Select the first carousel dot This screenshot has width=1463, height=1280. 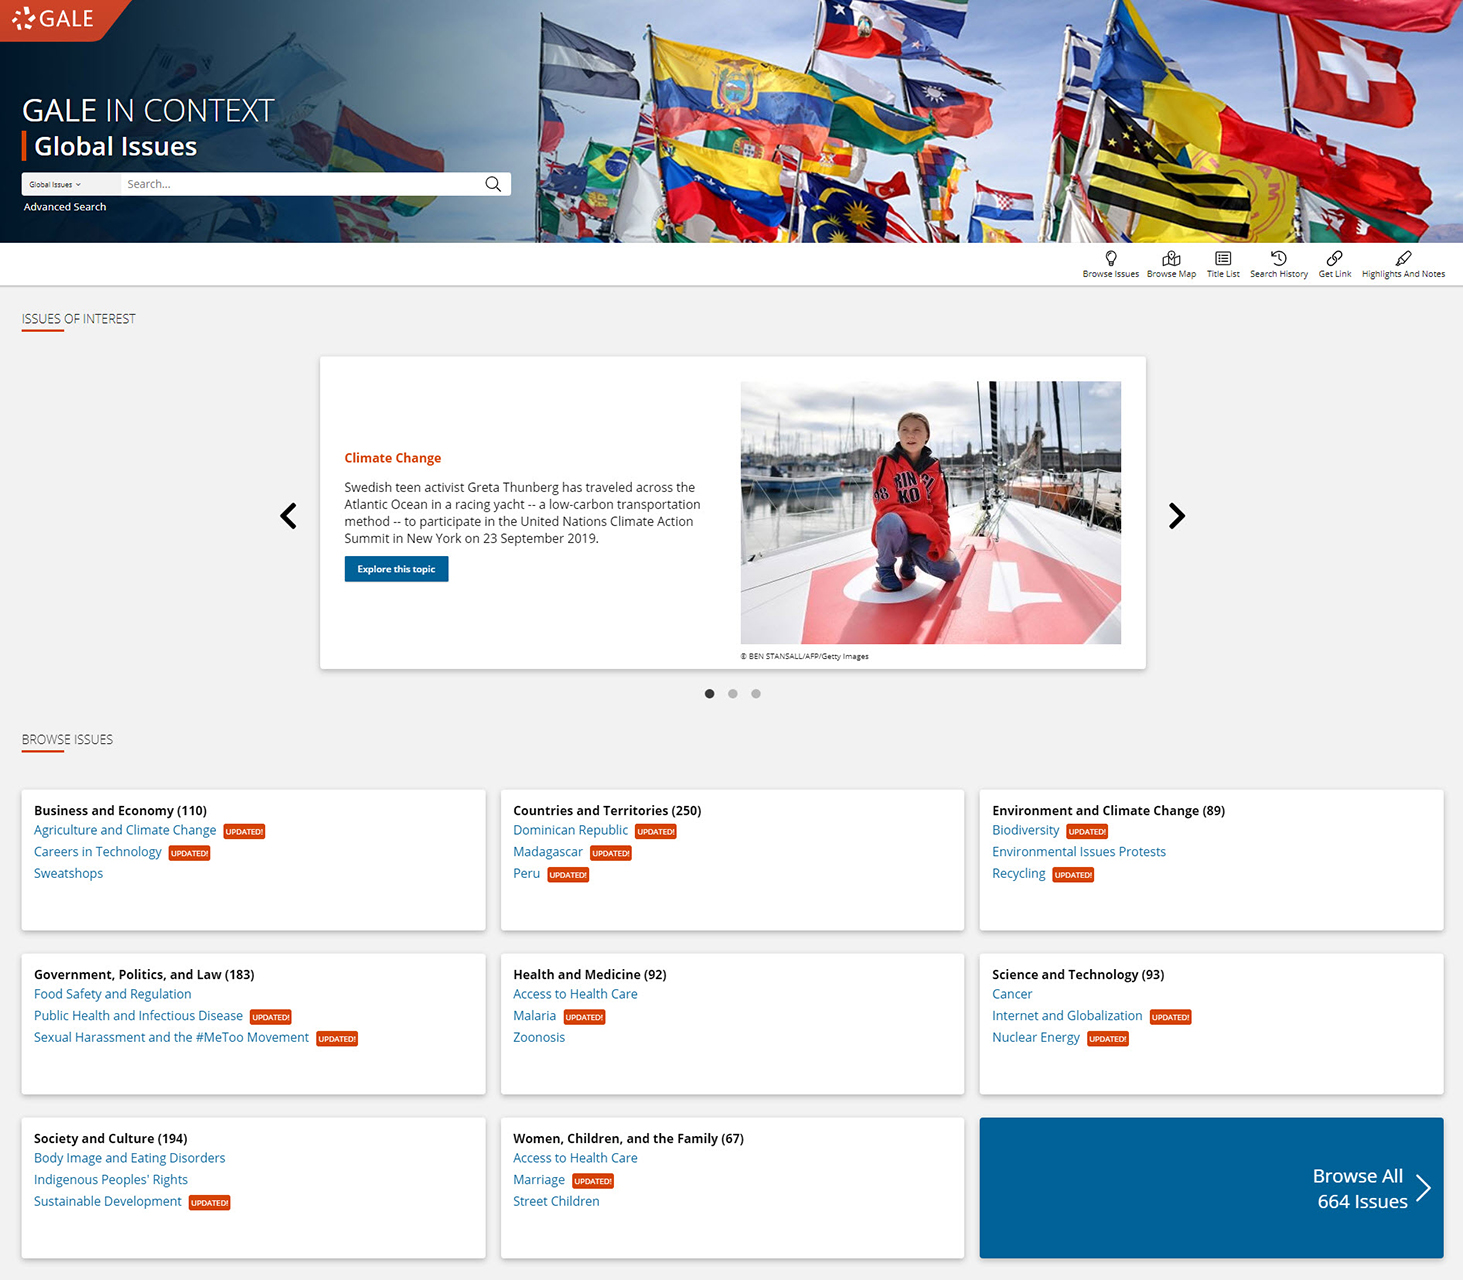tap(709, 694)
